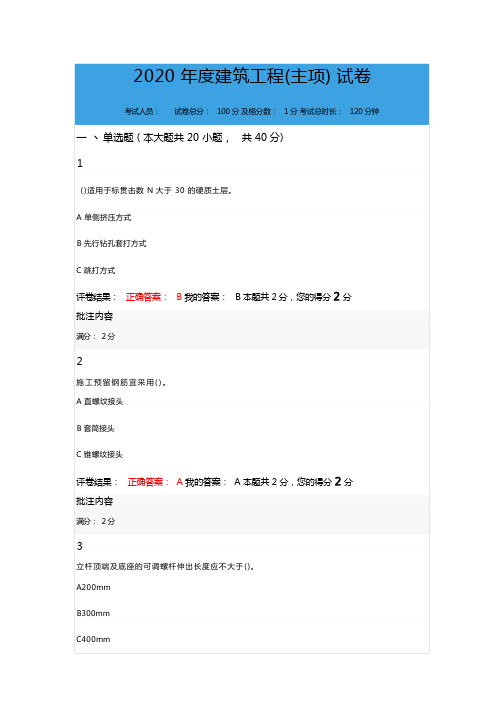The height and width of the screenshot is (713, 504).
Task: Click the red 正确答案 label under question 1
Action: pyautogui.click(x=146, y=297)
